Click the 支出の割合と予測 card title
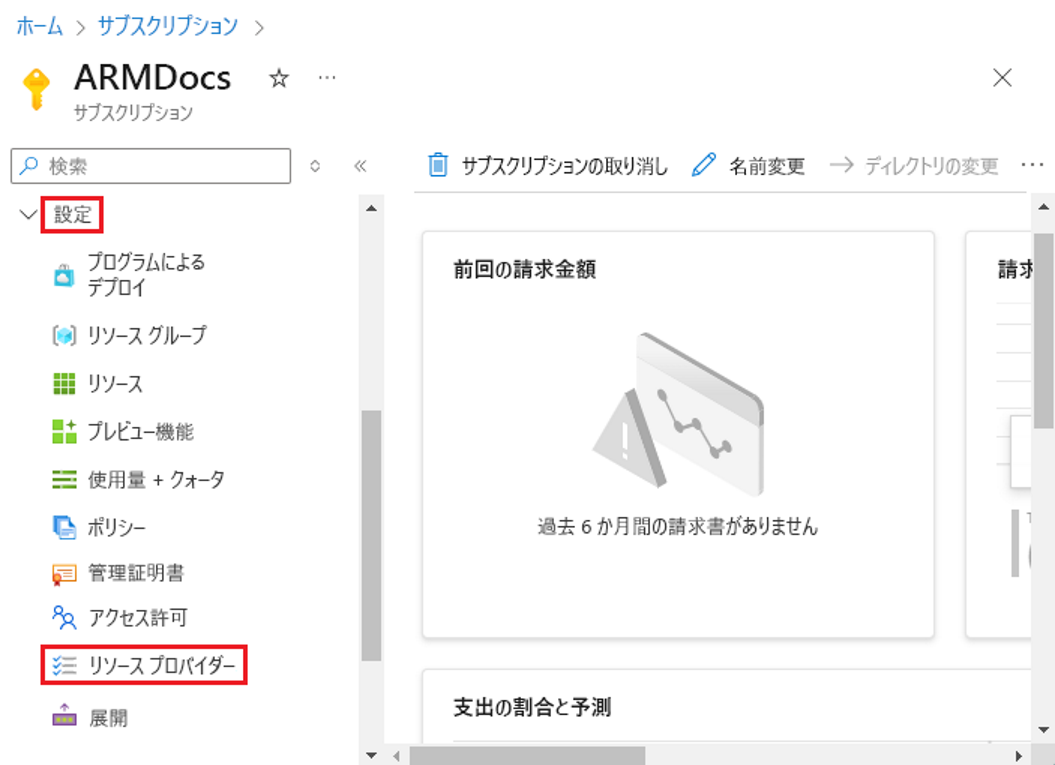The image size is (1055, 765). [532, 707]
